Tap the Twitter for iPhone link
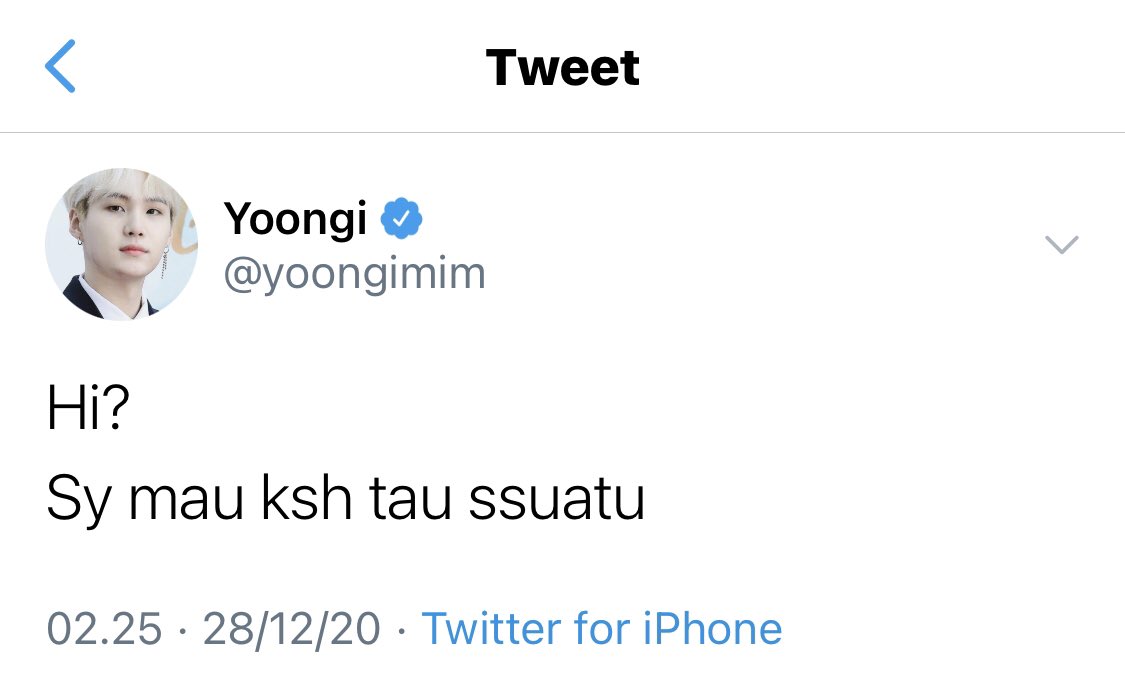This screenshot has height=684, width=1125. coord(601,629)
